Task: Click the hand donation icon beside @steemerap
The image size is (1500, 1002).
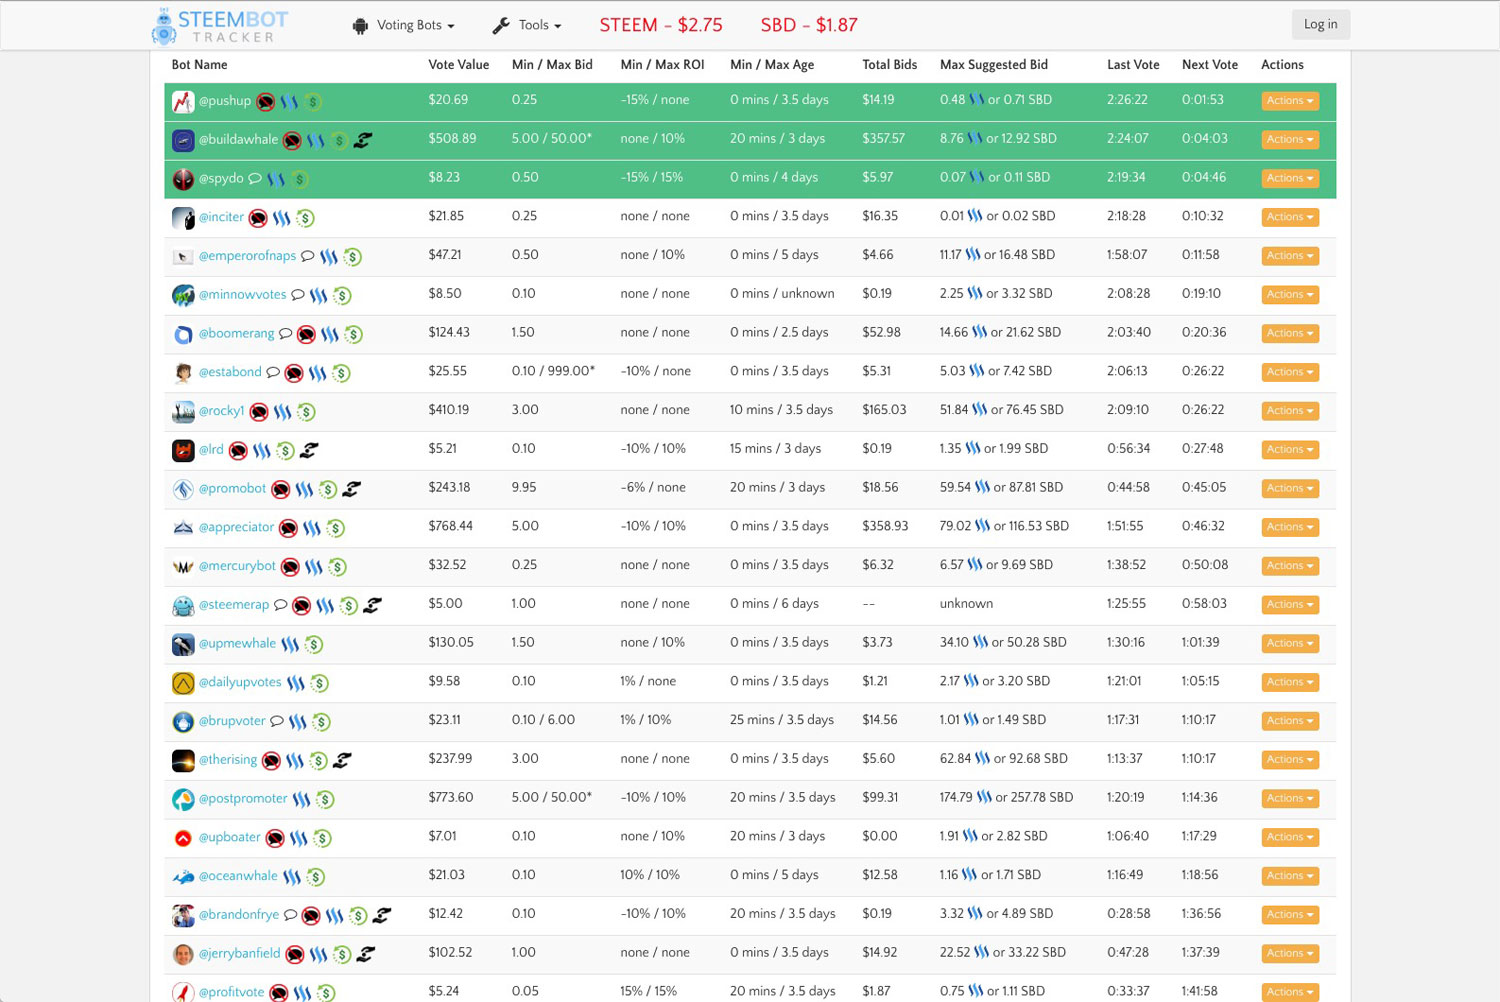Action: tap(372, 605)
